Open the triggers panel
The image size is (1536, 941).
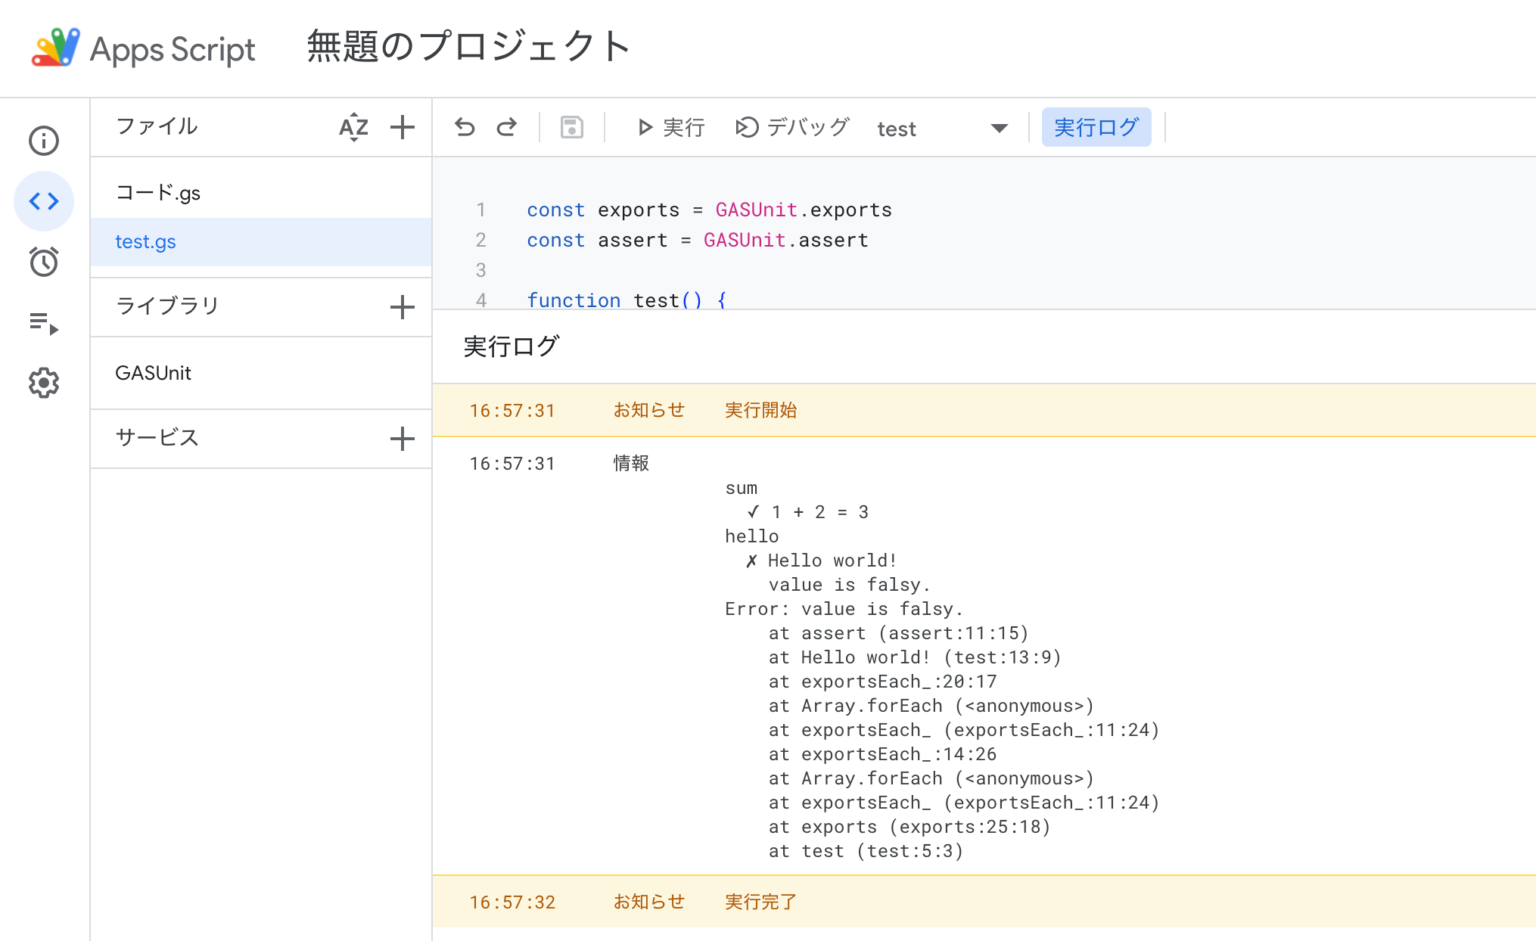(x=43, y=261)
